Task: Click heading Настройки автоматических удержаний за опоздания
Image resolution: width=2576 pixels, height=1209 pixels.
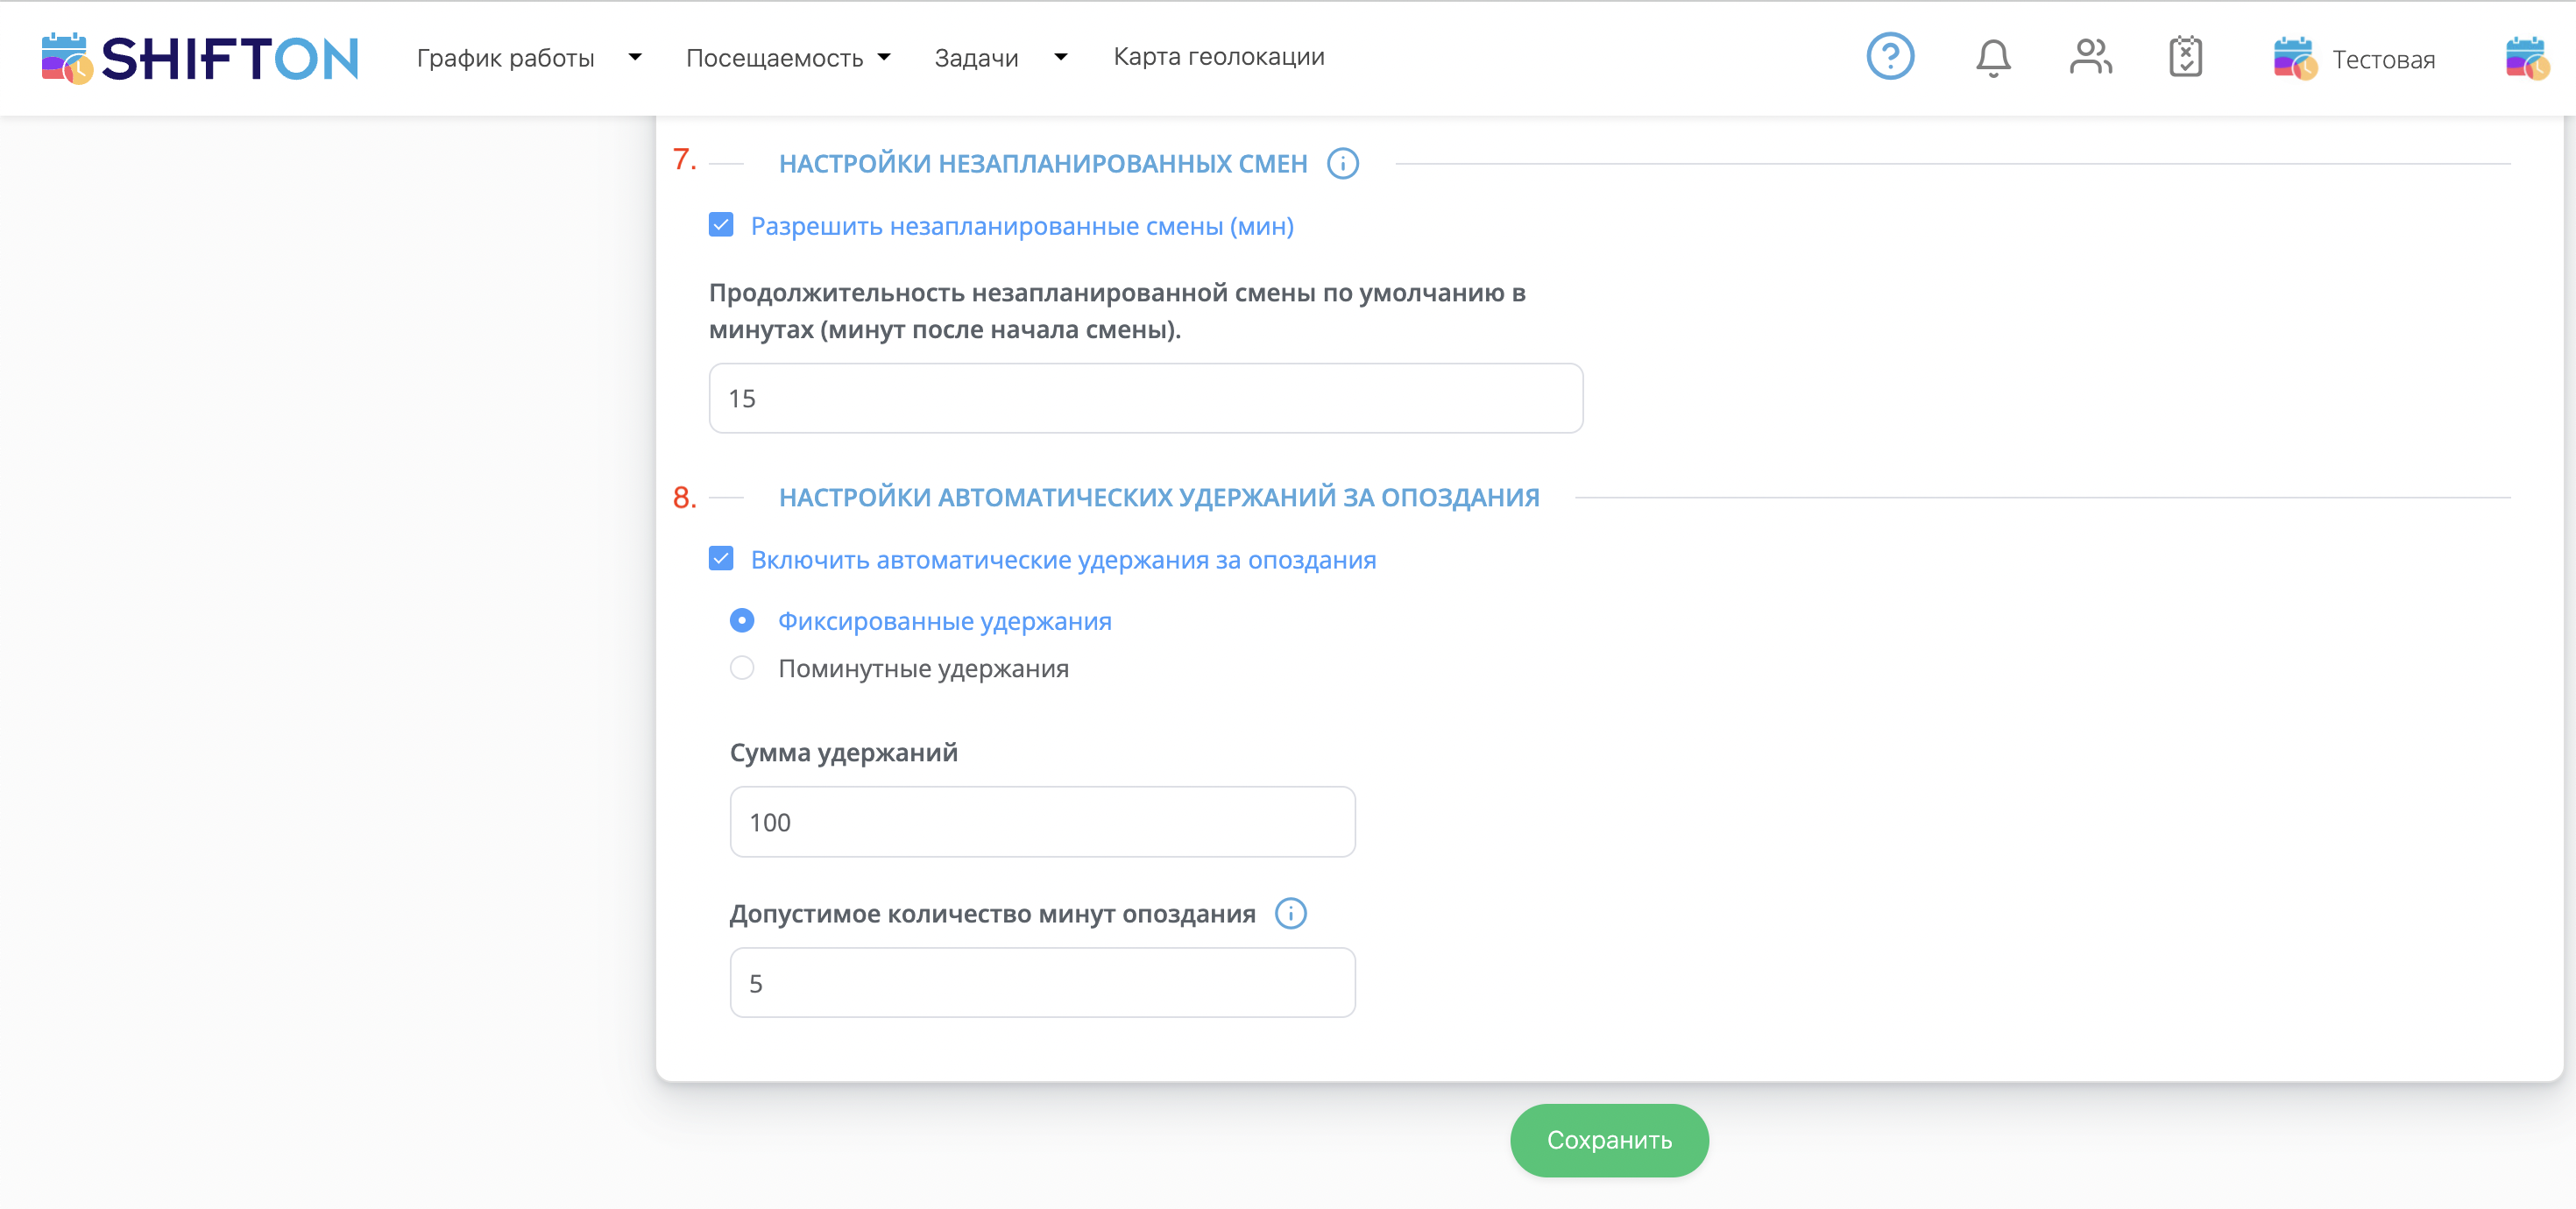Action: pos(1159,497)
